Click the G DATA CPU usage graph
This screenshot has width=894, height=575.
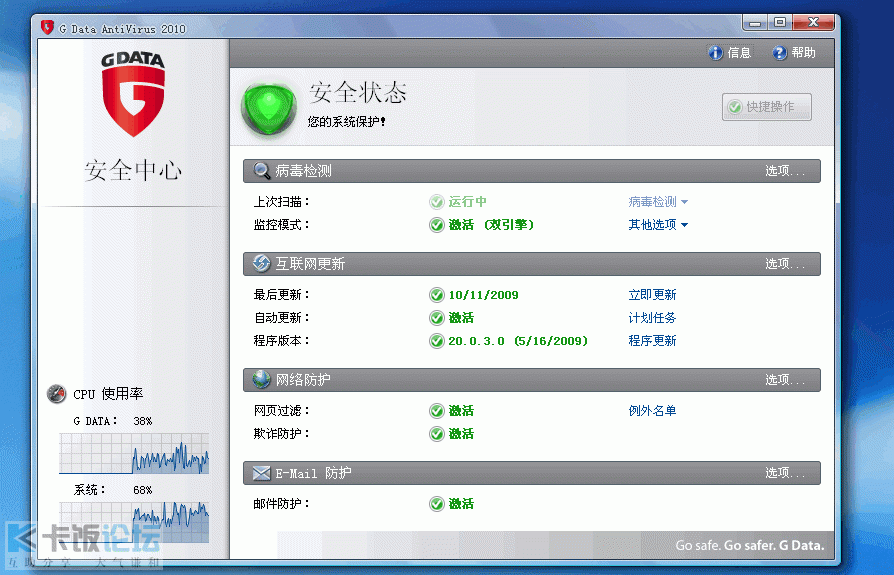(x=134, y=454)
